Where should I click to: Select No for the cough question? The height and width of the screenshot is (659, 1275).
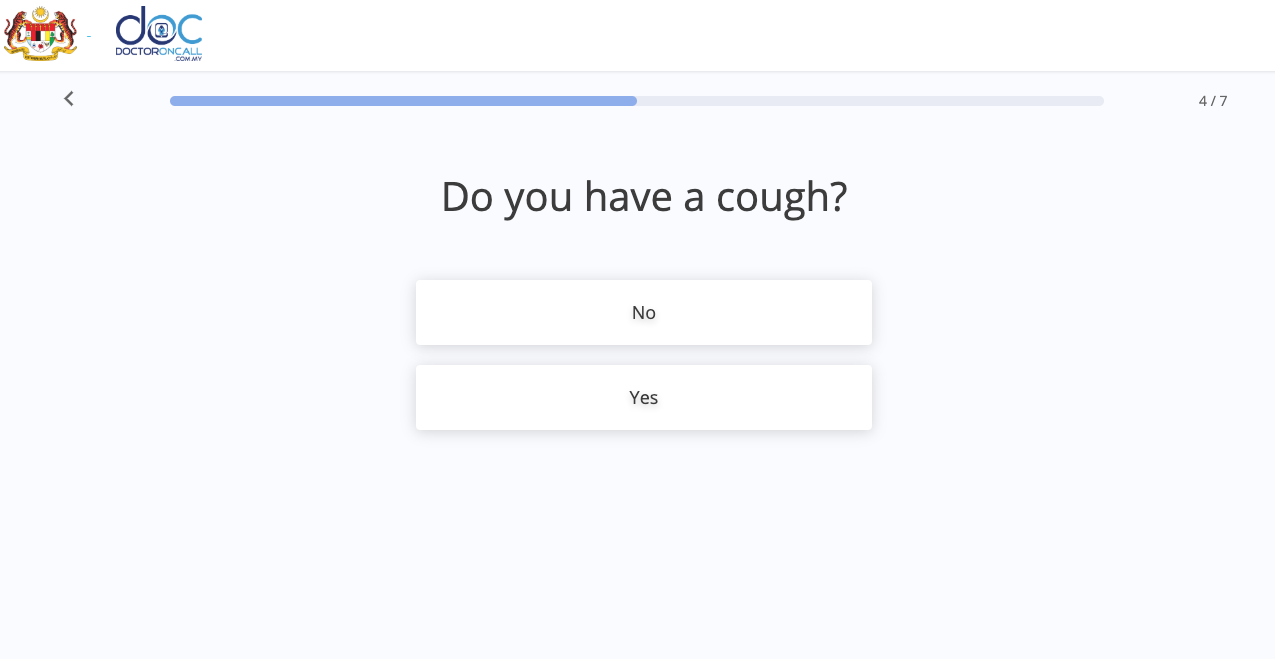click(x=644, y=313)
